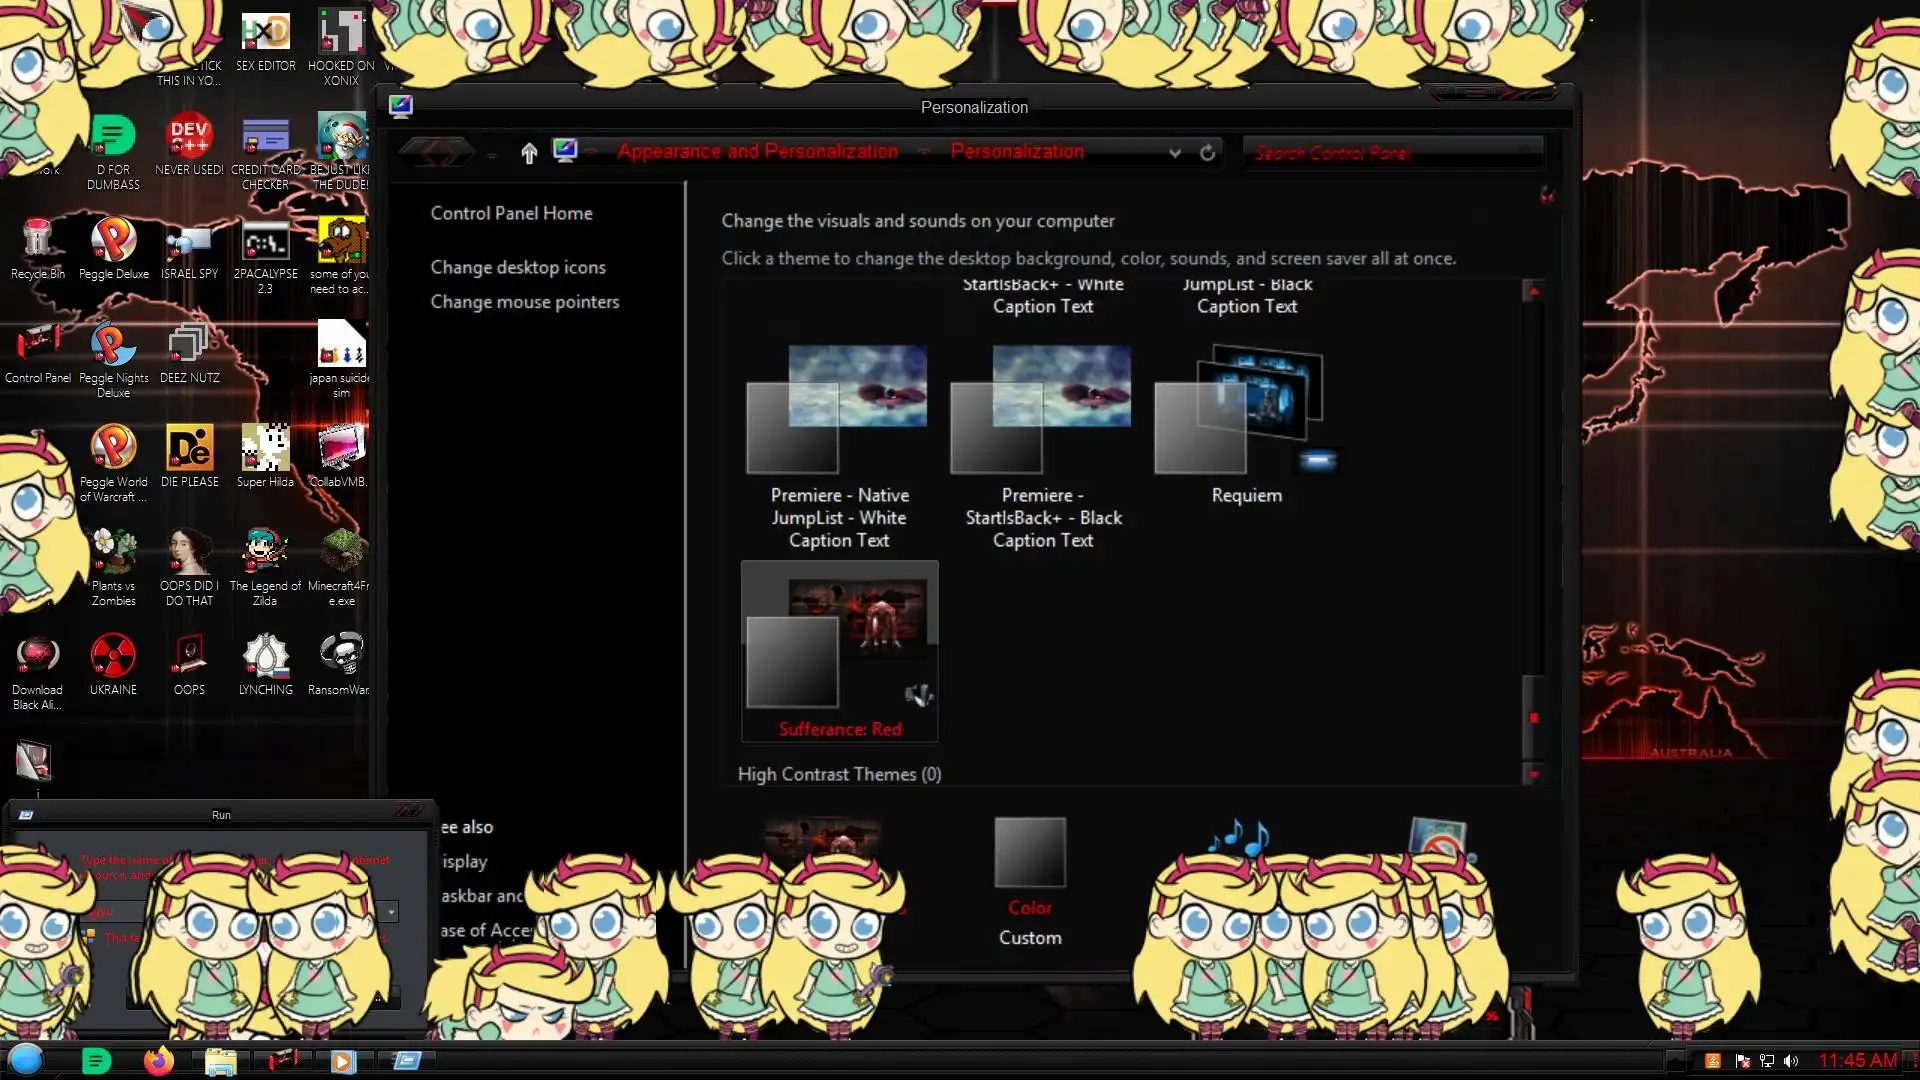Image resolution: width=1920 pixels, height=1080 pixels.
Task: Click the Color Custom swatch
Action: pyautogui.click(x=1030, y=854)
